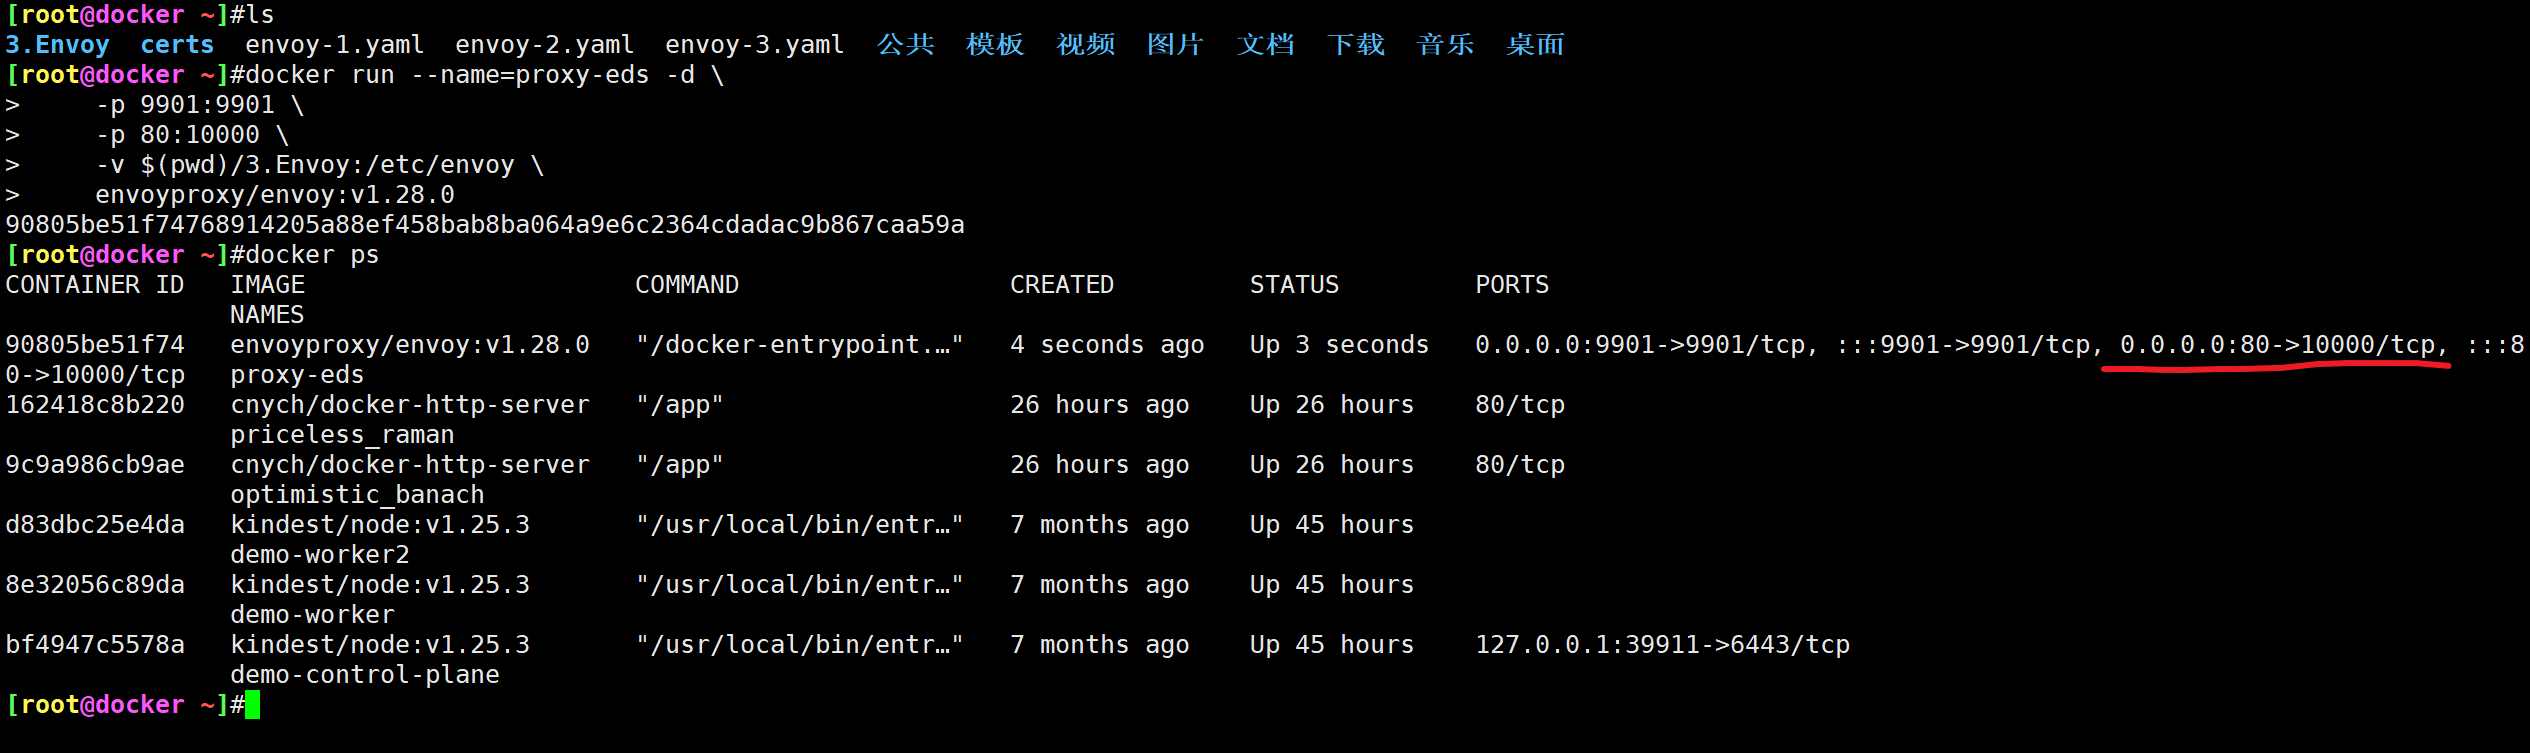The image size is (2530, 753).
Task: Click the '4 seconds ago' created value
Action: pyautogui.click(x=1107, y=345)
